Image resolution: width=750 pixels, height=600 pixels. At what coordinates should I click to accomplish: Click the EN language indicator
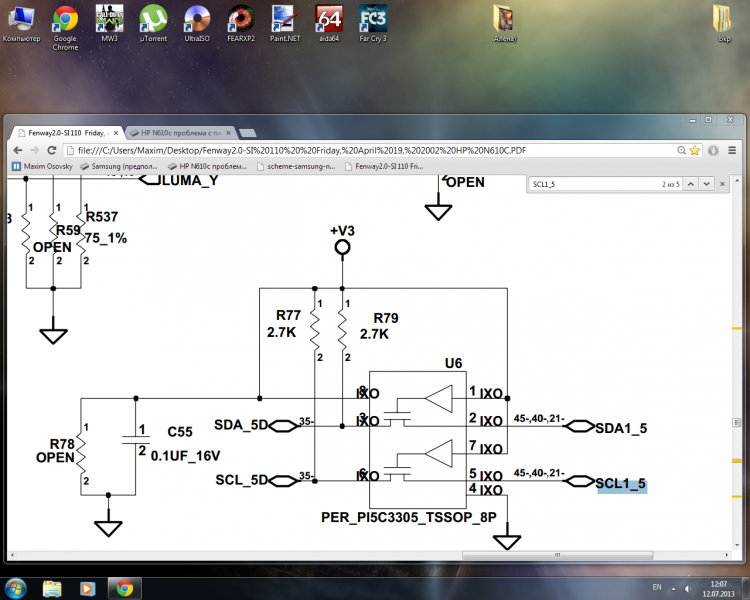[x=657, y=587]
